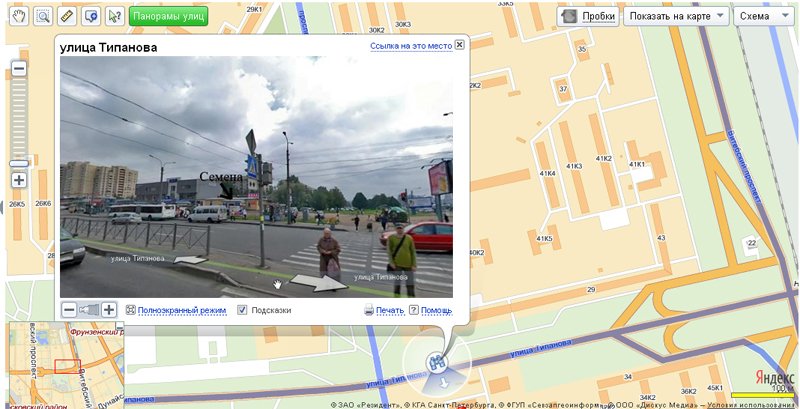
Task: Click the red rectangle in overview minimap
Action: tap(67, 366)
